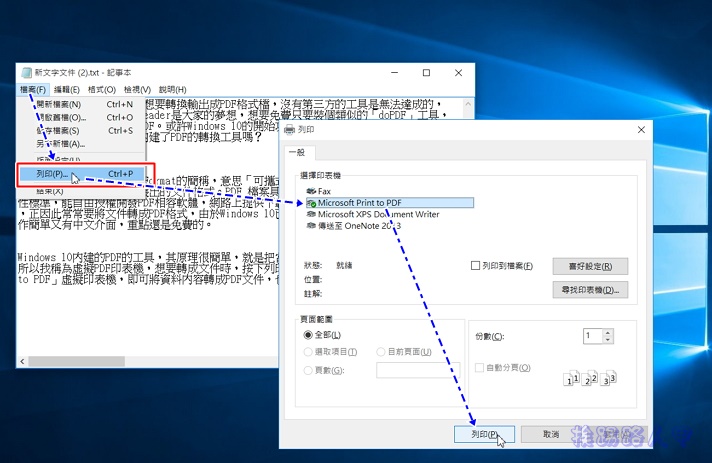
Task: Select the Pages range radio button
Action: click(x=308, y=370)
